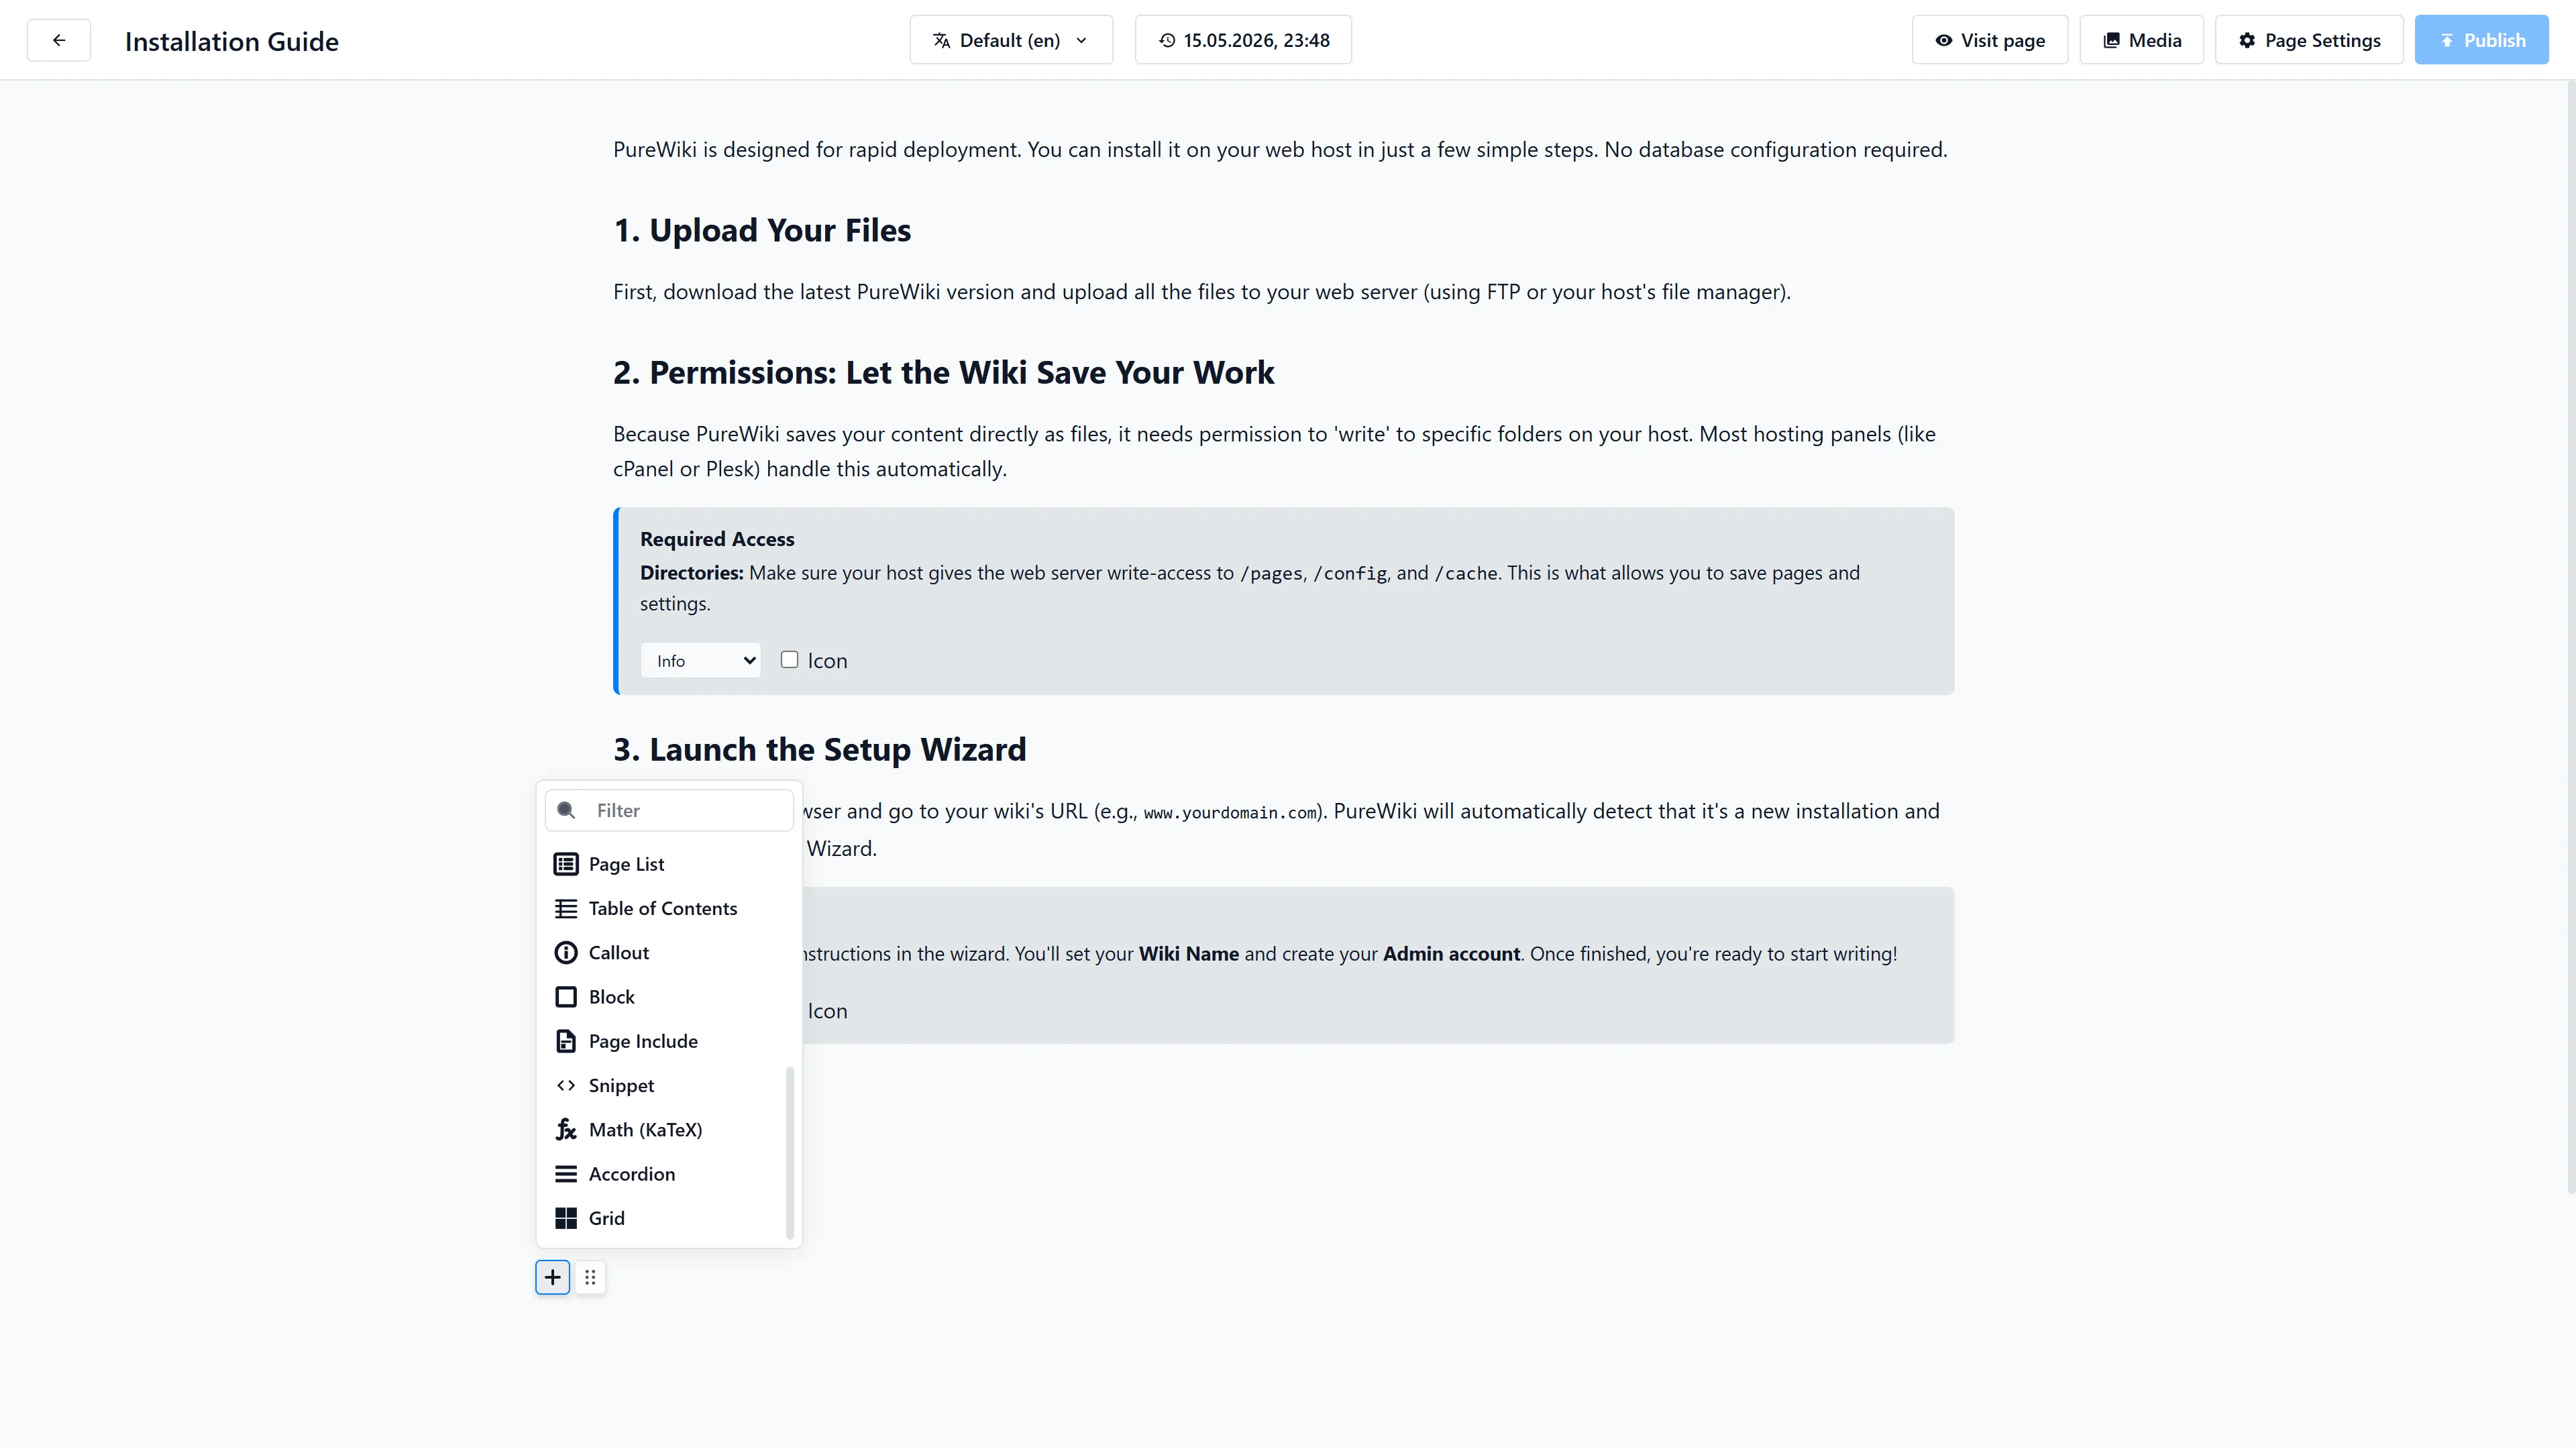Open the Default (en) language dropdown
The height and width of the screenshot is (1449, 2576).
click(1011, 40)
